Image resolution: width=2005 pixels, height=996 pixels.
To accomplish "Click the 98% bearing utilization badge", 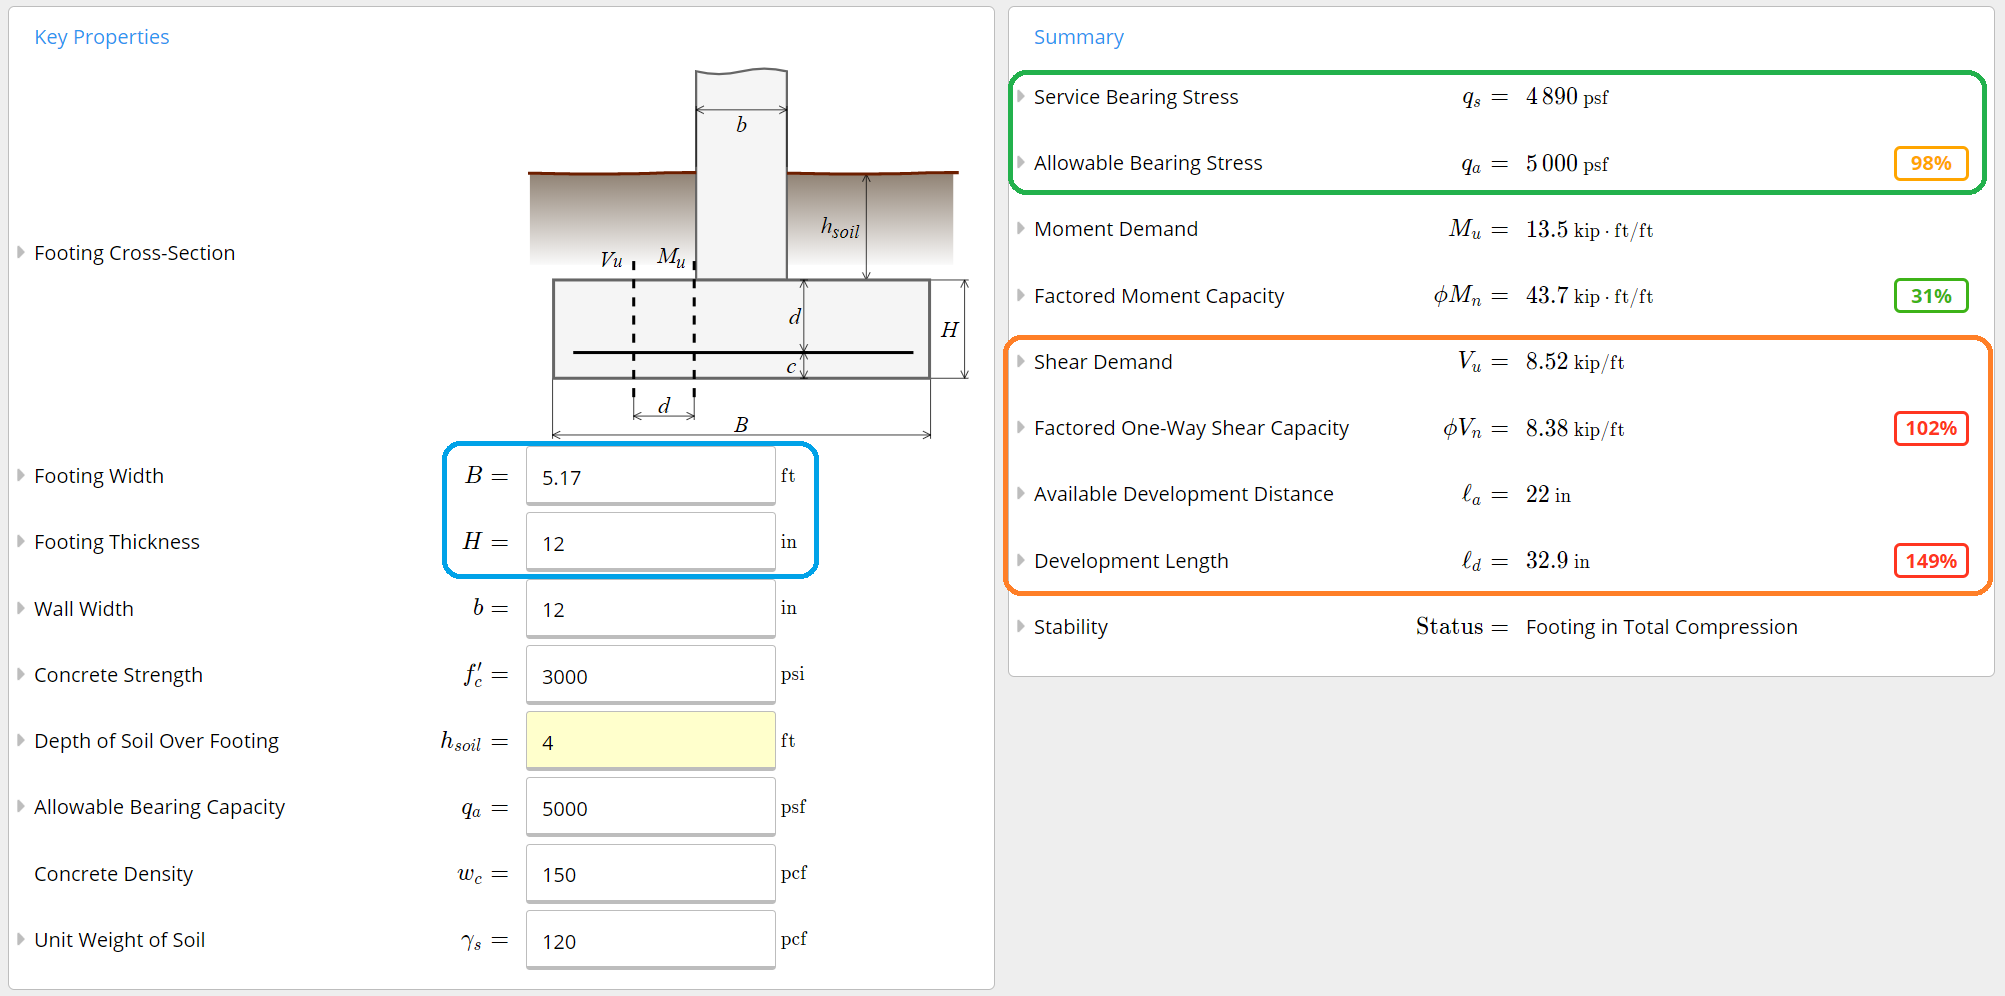I will click(1931, 163).
